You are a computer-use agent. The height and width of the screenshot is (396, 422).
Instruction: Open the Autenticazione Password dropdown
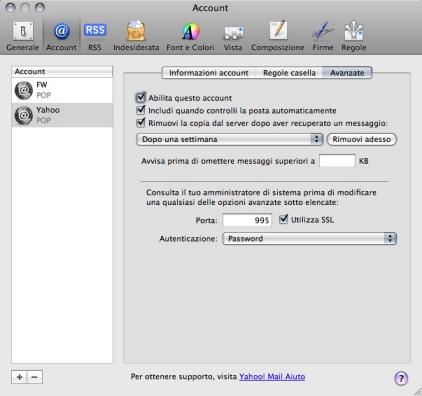tap(309, 239)
